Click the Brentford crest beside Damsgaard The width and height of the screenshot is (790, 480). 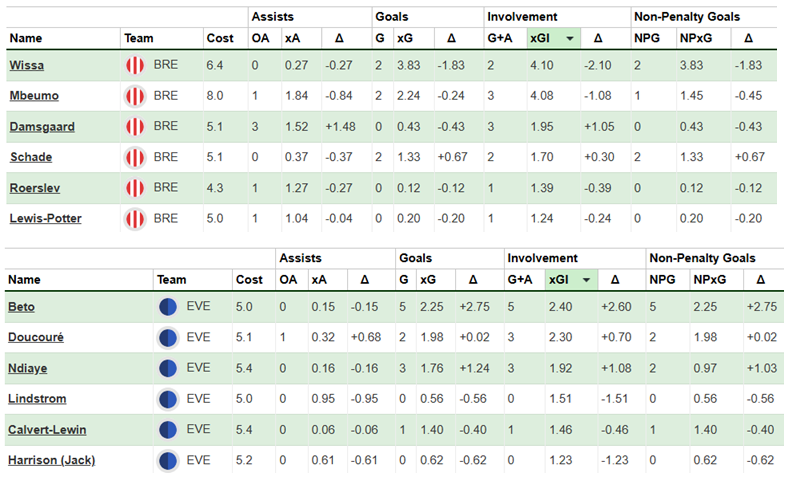pos(135,127)
